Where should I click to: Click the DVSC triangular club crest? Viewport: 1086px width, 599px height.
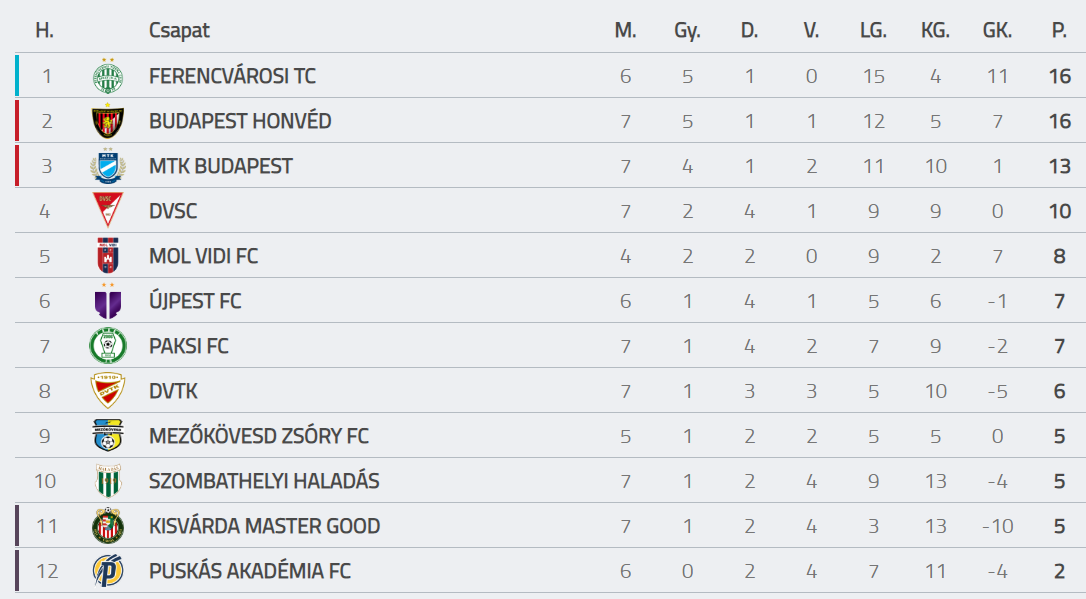(108, 210)
